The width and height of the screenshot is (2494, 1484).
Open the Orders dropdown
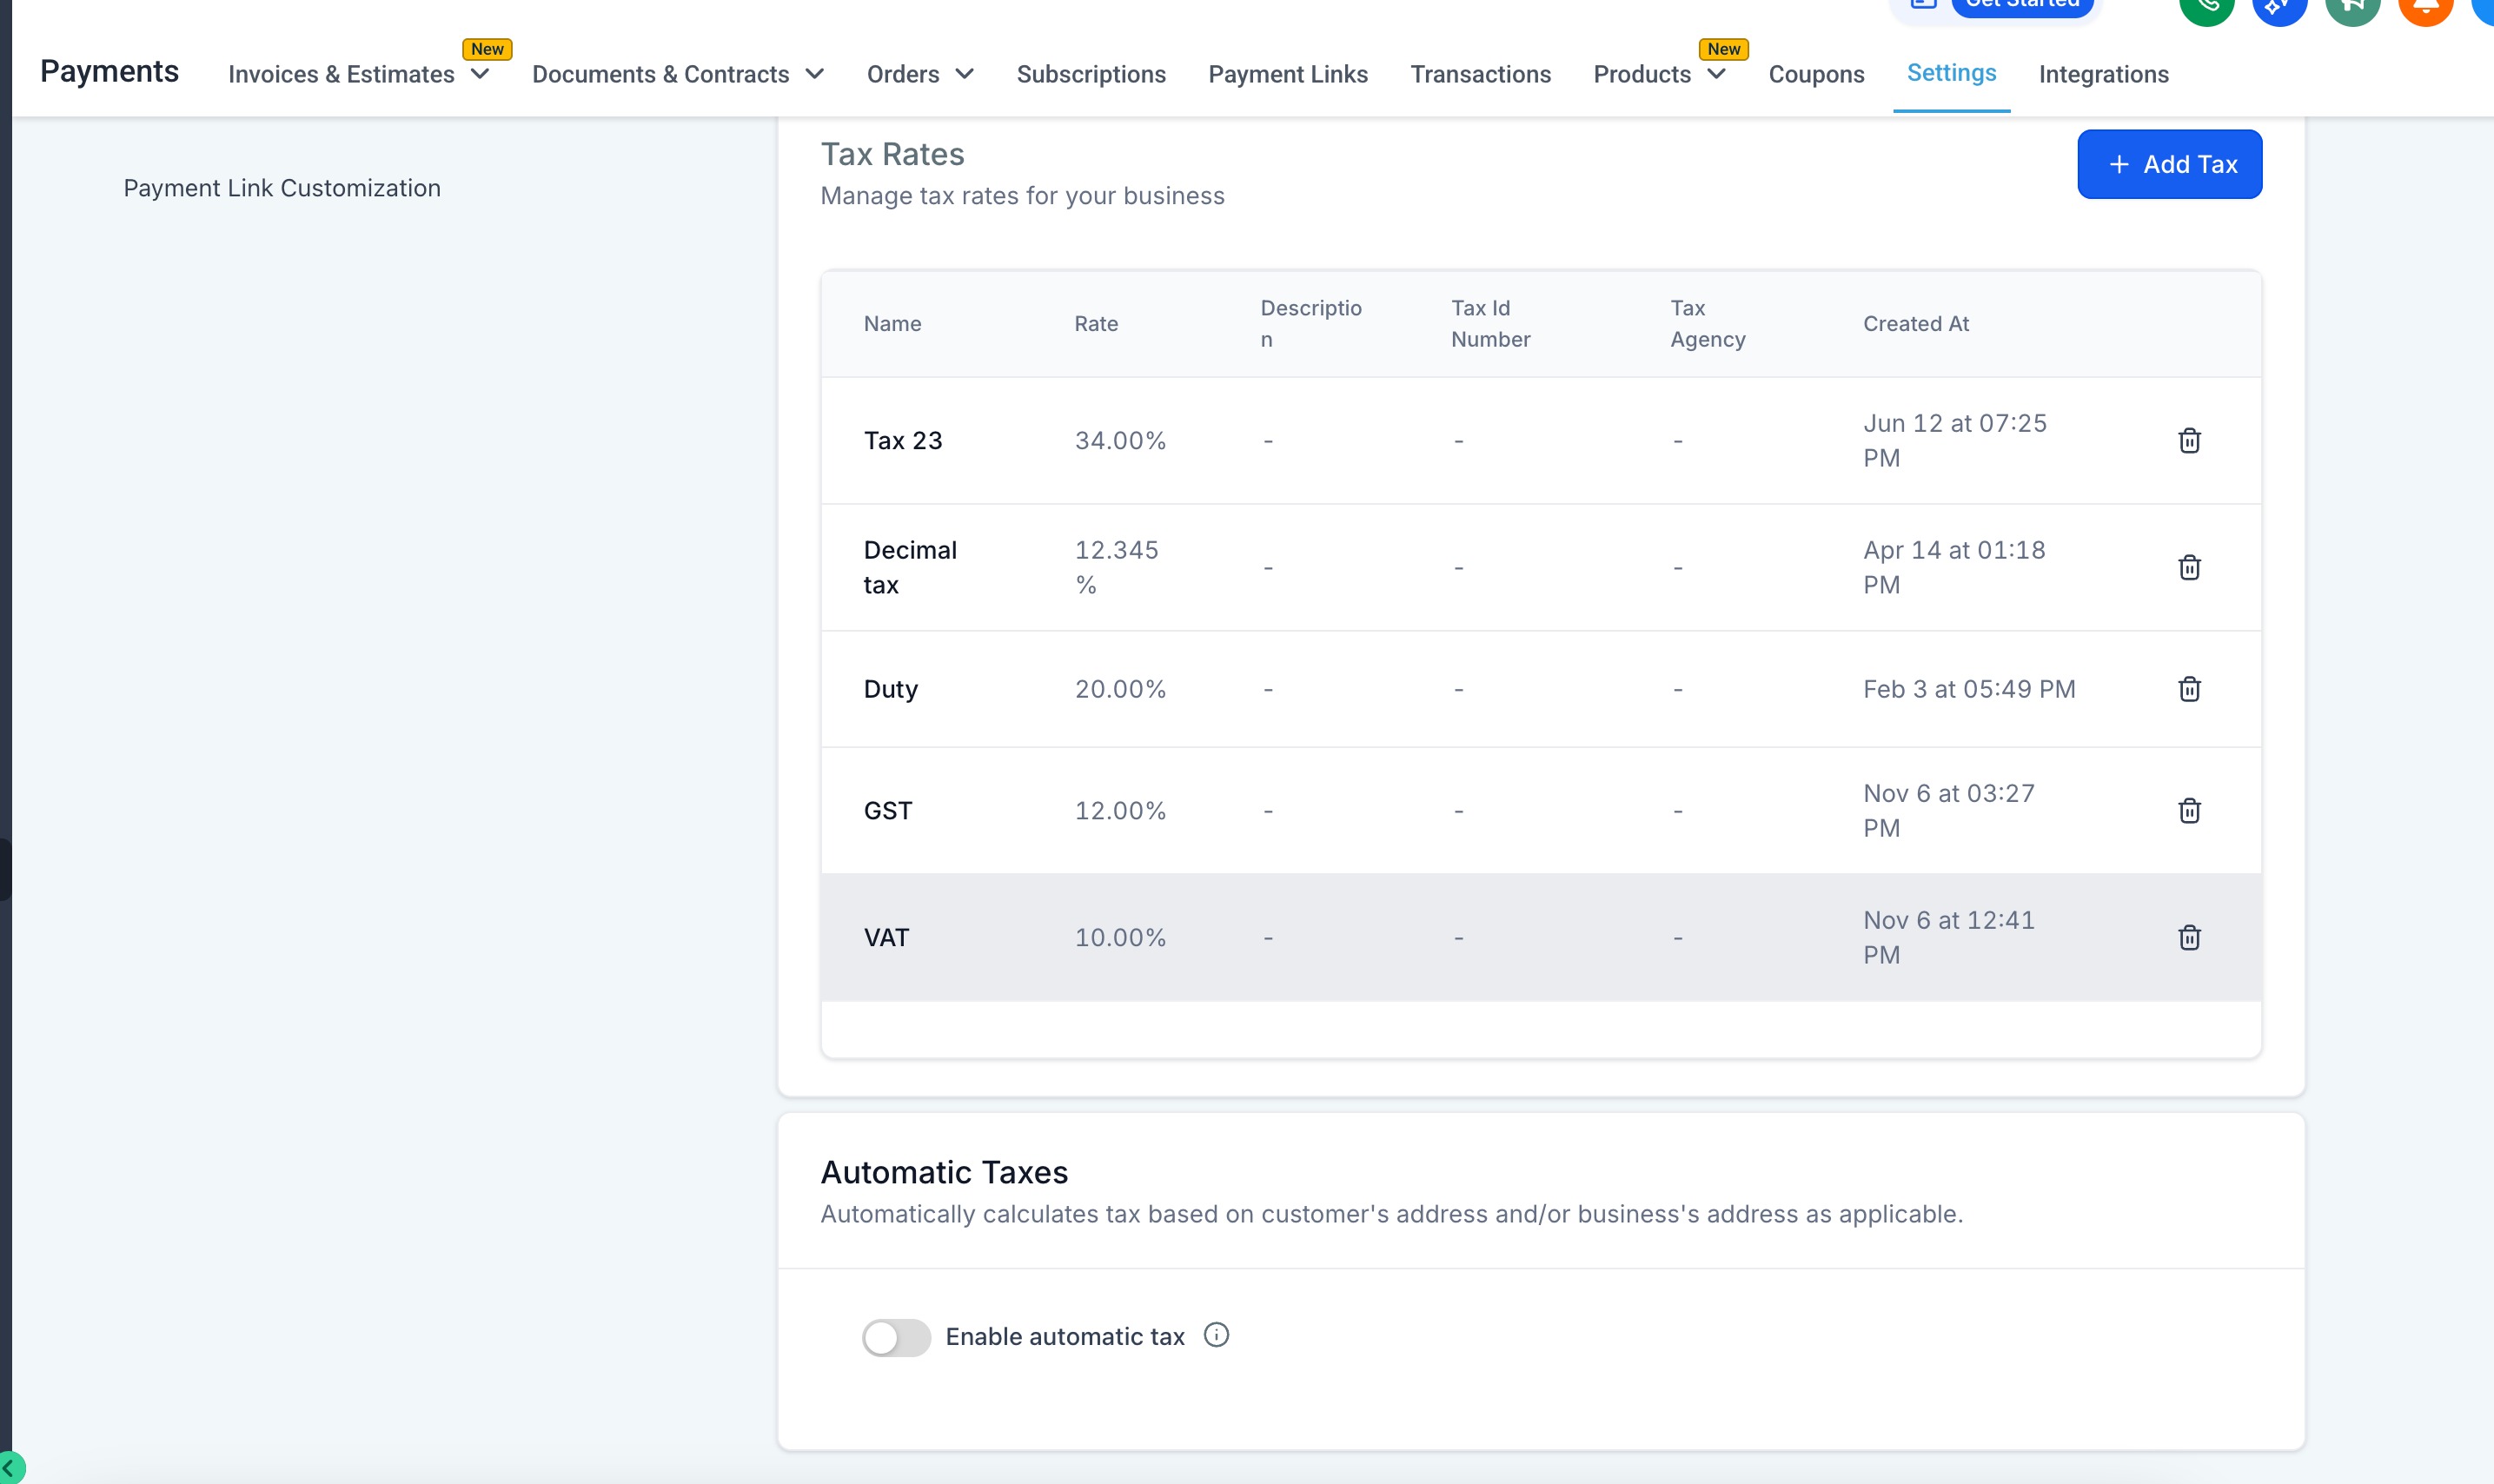[919, 74]
